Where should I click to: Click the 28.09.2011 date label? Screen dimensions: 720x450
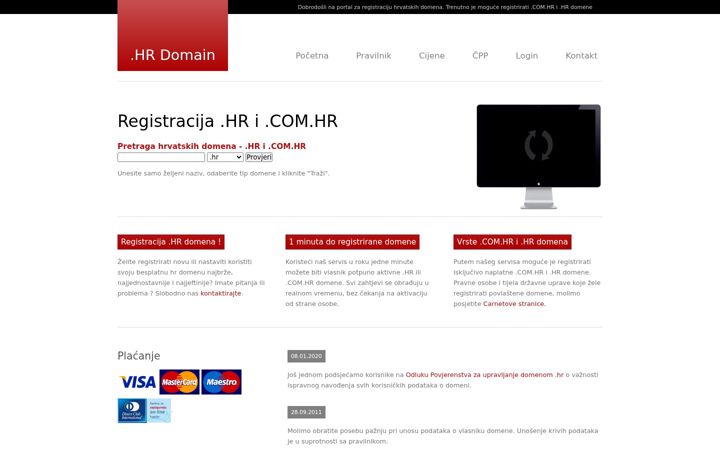(306, 412)
